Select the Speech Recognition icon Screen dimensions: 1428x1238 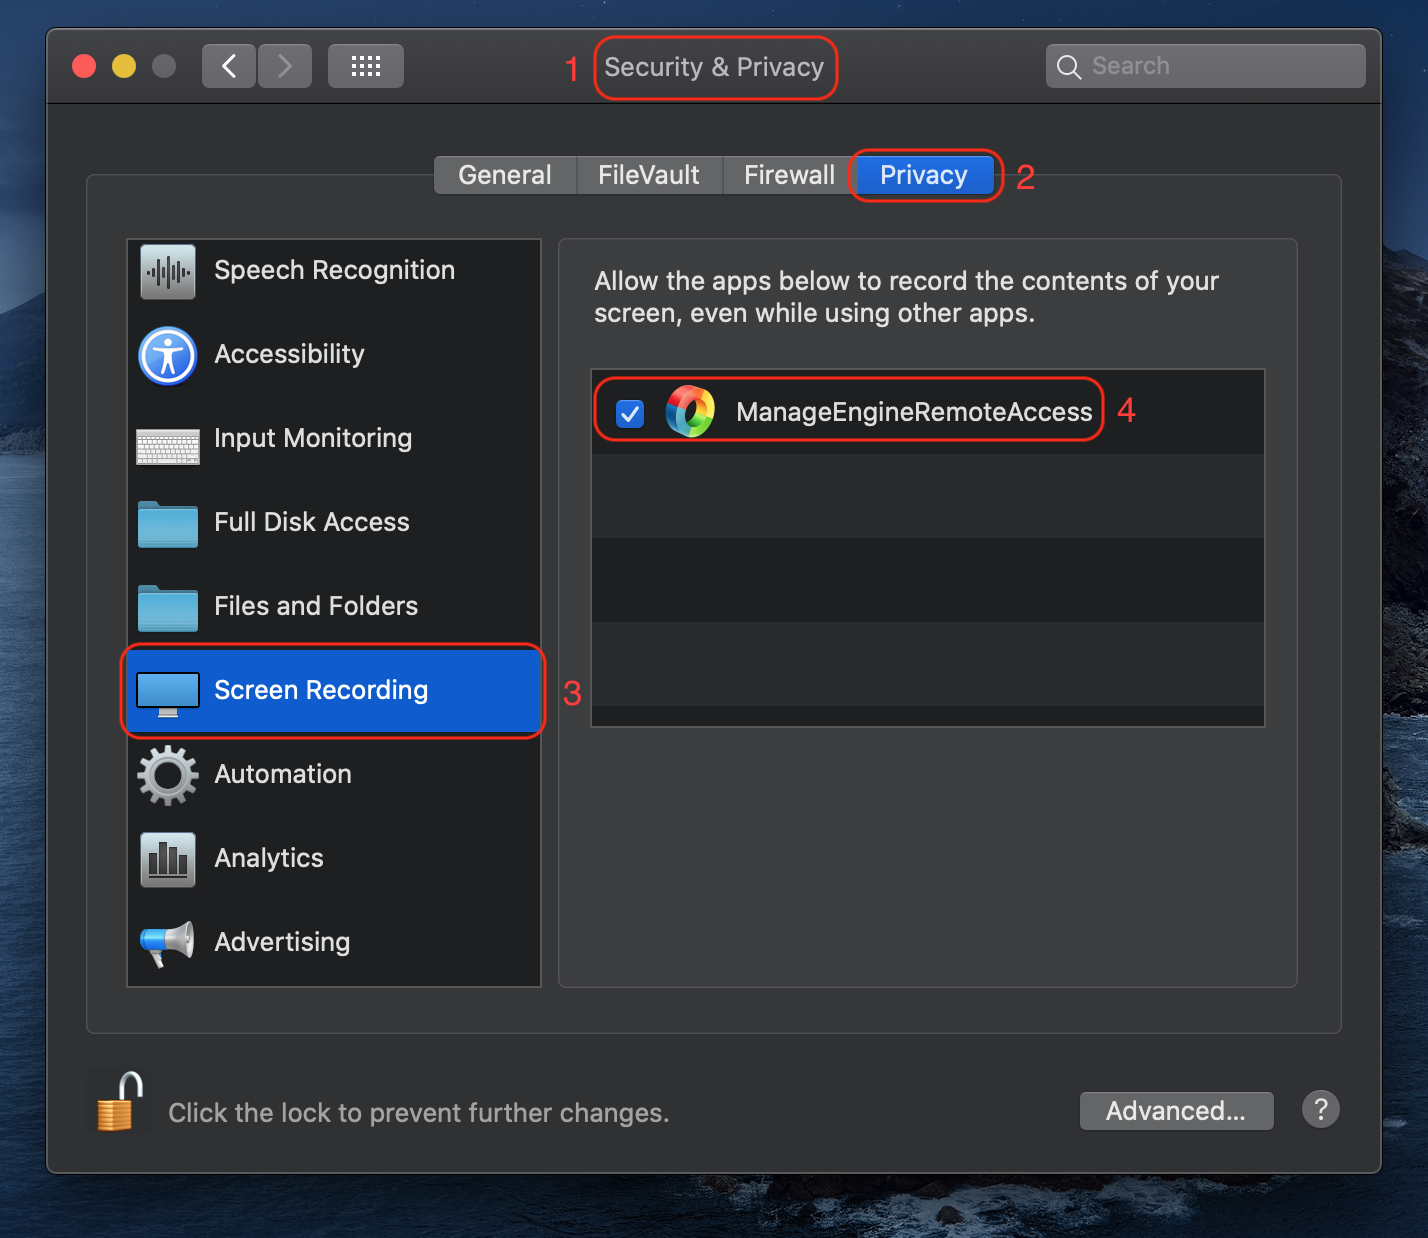coord(166,271)
